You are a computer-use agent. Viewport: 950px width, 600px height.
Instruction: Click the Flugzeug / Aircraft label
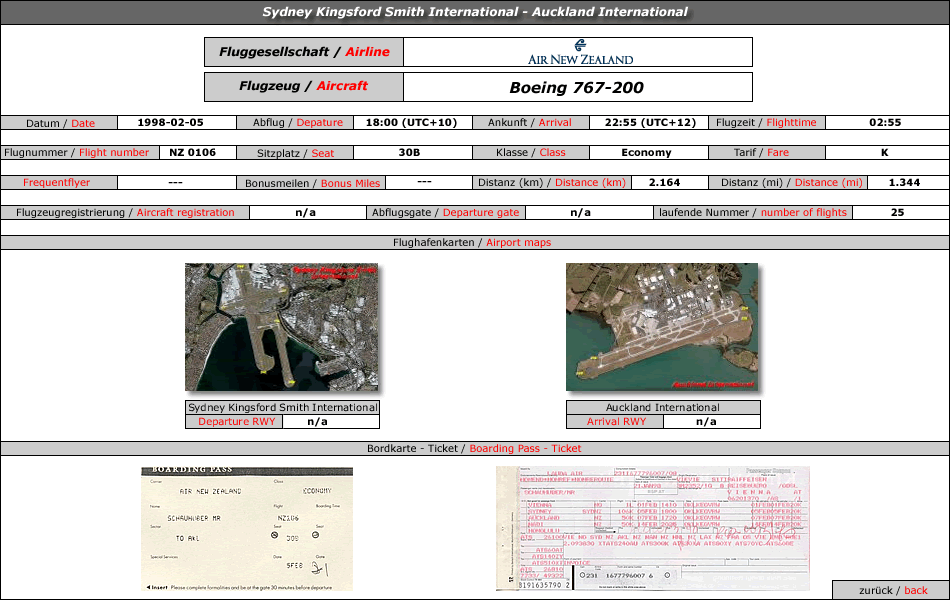tap(304, 87)
